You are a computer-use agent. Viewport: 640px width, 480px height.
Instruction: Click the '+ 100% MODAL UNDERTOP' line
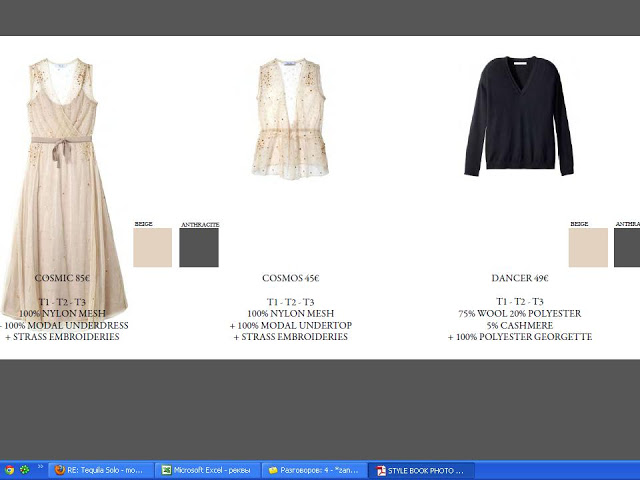[290, 326]
